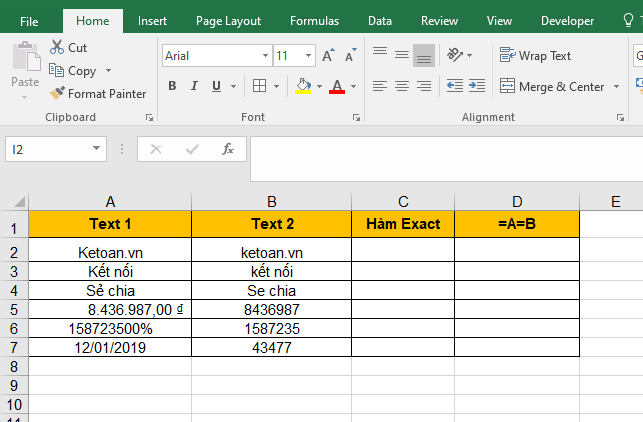Switch to the Formulas tab

[x=314, y=20]
